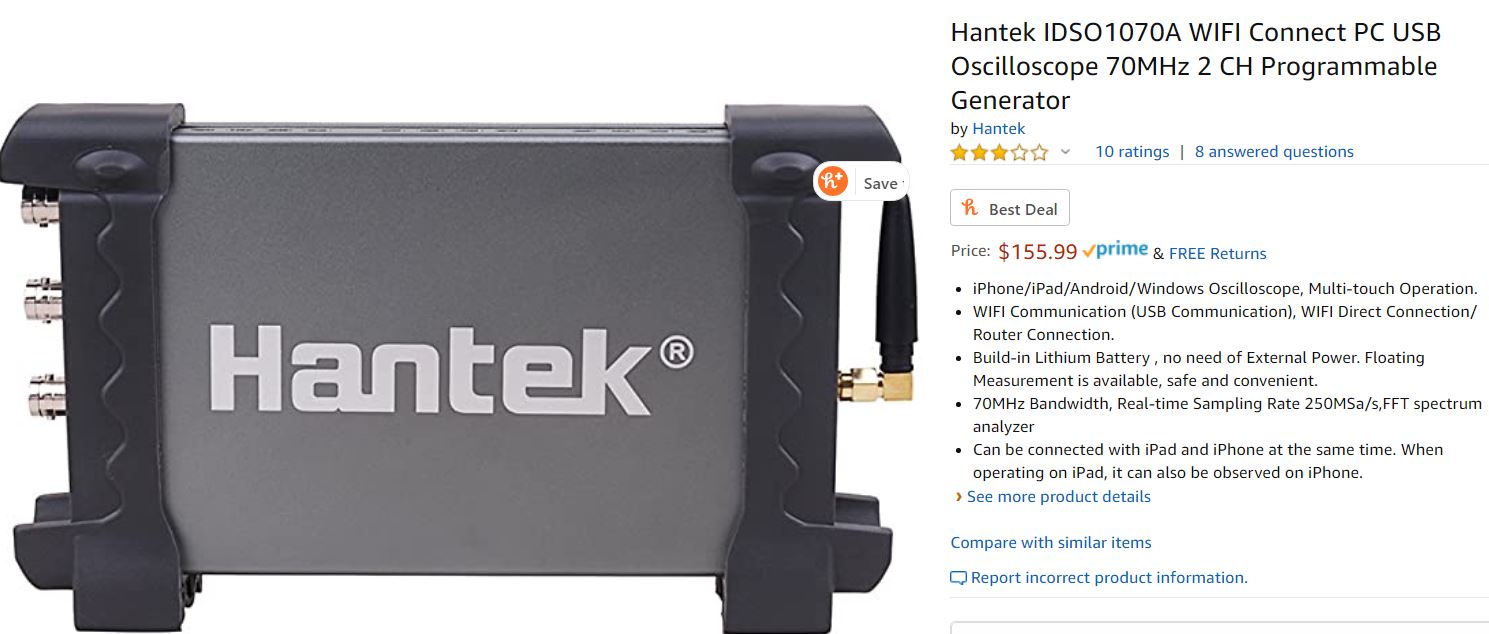This screenshot has height=634, width=1489.
Task: Click the Prime logo next to price
Action: point(1115,251)
